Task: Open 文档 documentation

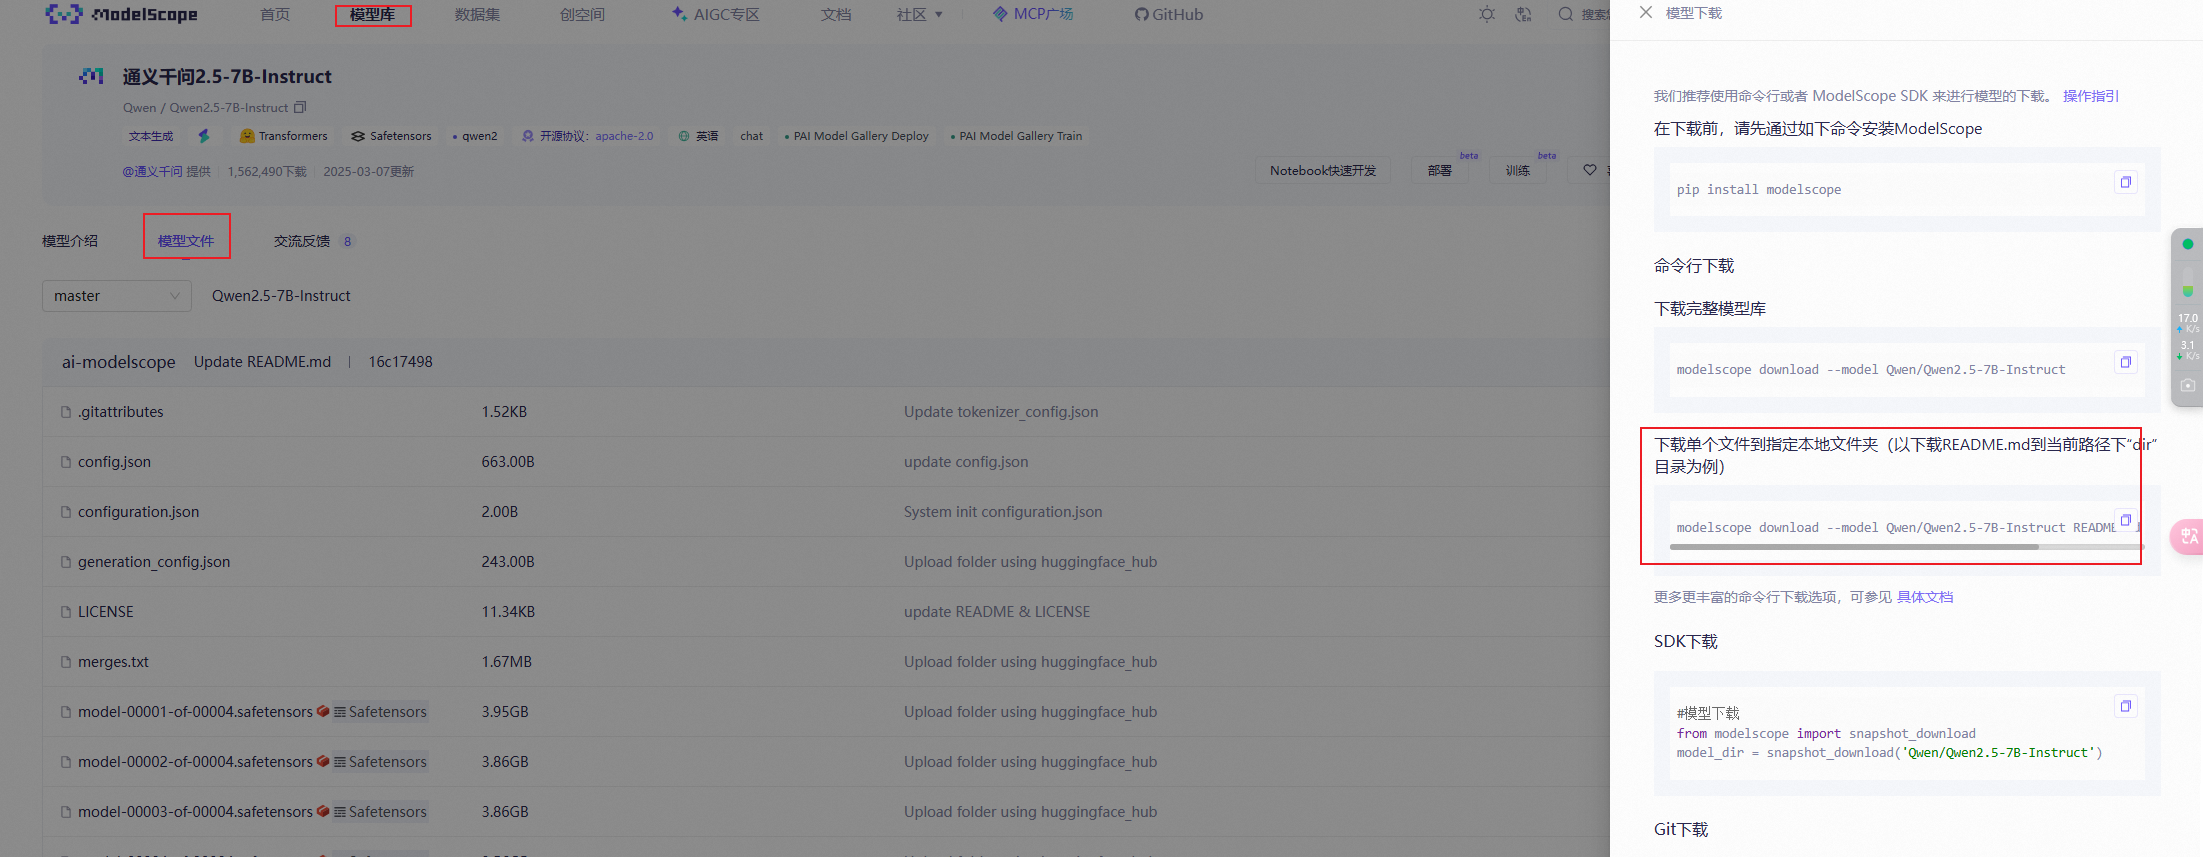Action: pos(836,14)
